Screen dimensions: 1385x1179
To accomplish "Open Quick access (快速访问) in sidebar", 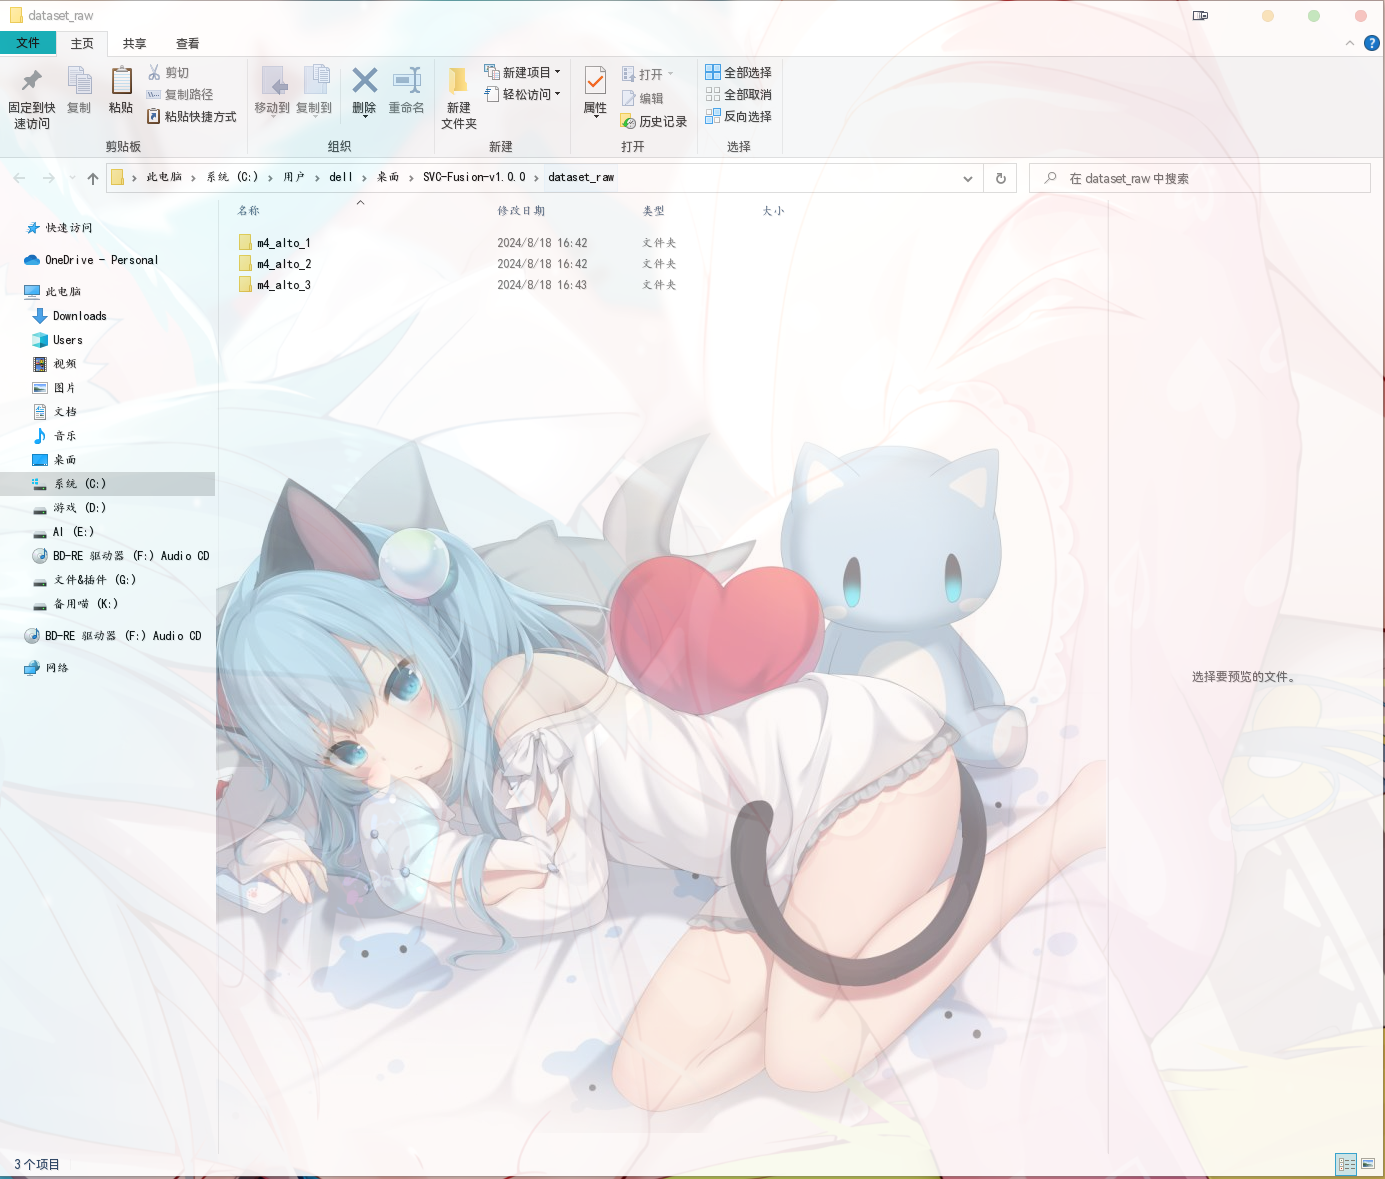I will [60, 228].
